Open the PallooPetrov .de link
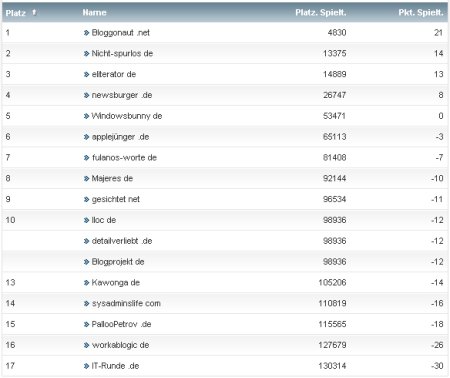Image resolution: width=450 pixels, height=378 pixels. tap(121, 324)
